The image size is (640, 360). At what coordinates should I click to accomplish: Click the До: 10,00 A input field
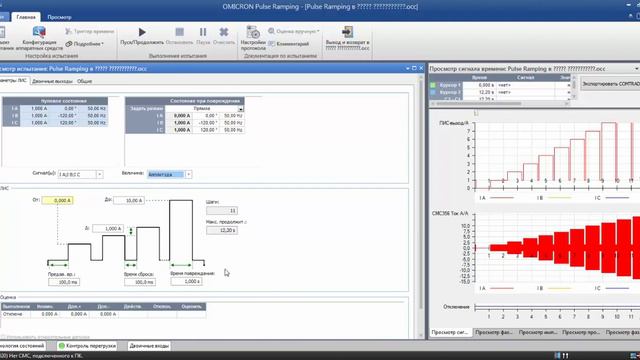pos(129,200)
